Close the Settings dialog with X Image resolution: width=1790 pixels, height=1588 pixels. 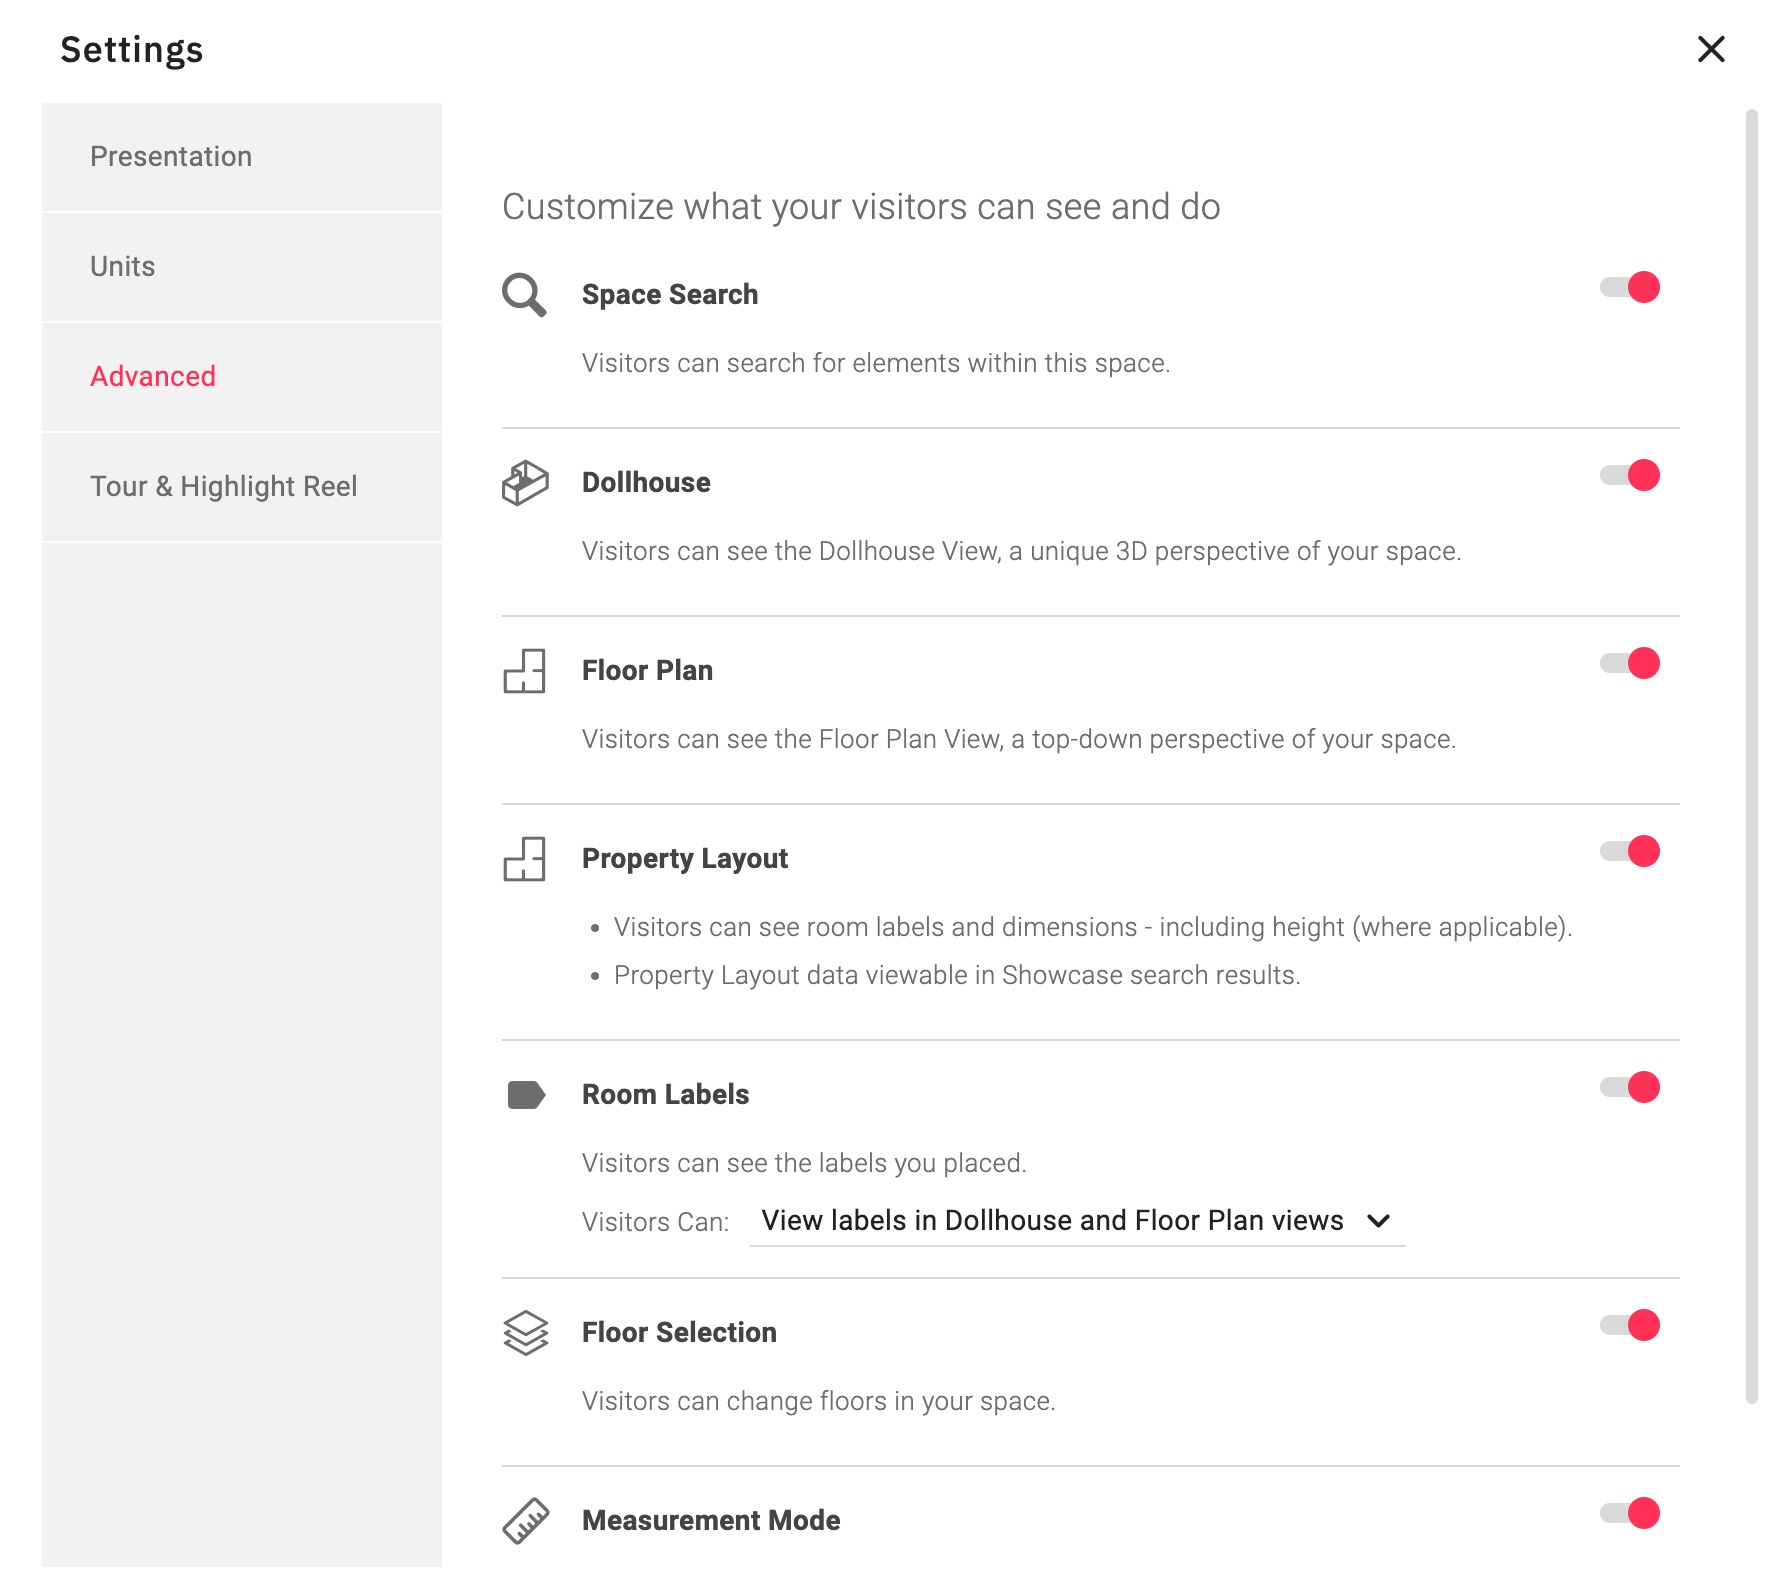tap(1711, 49)
